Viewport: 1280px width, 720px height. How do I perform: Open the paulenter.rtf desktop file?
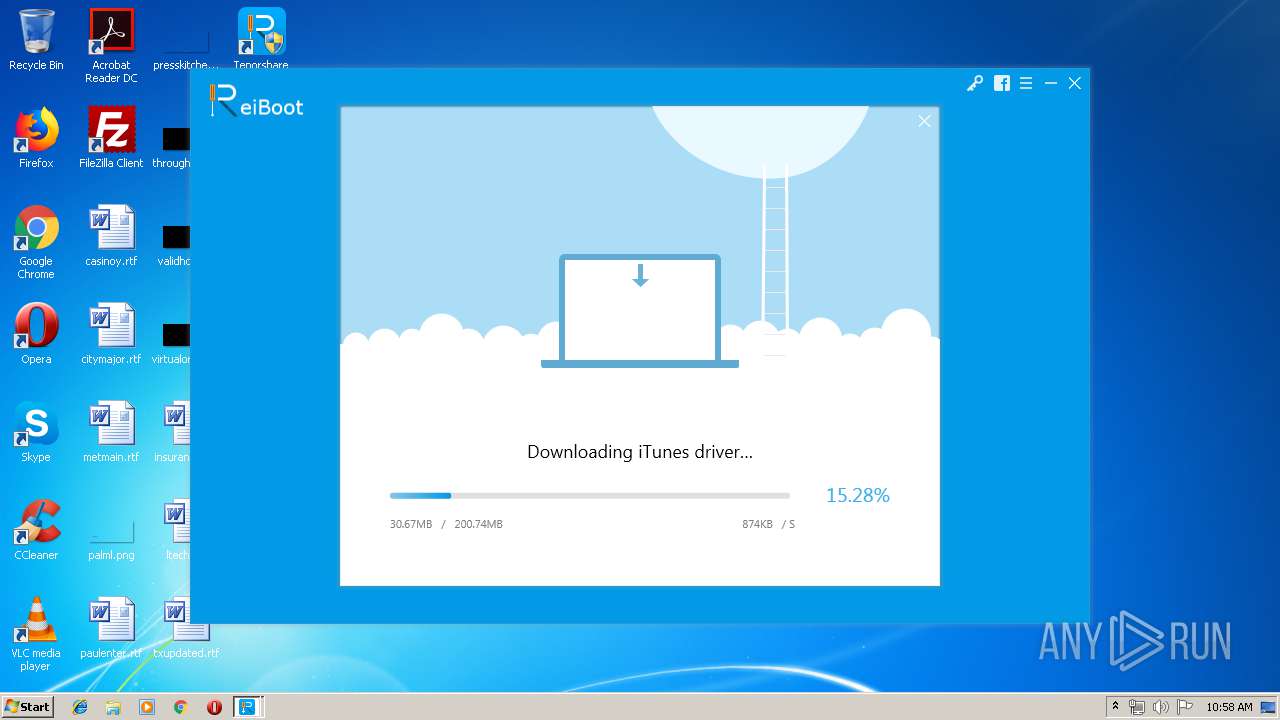click(111, 628)
